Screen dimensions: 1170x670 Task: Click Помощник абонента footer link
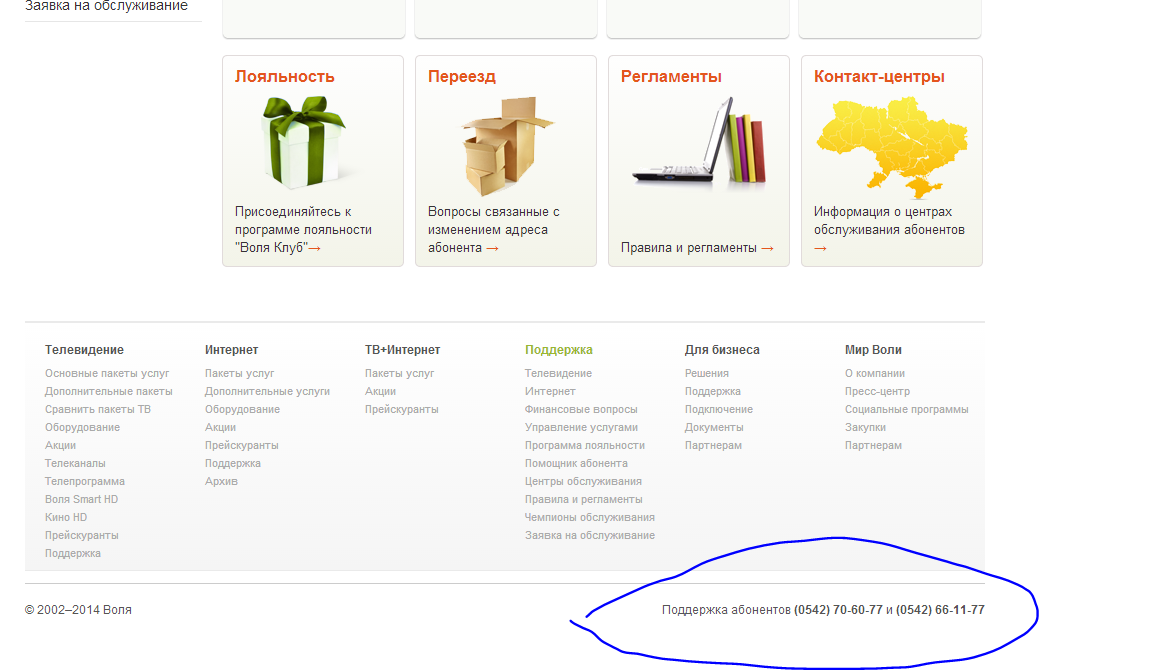(x=576, y=463)
